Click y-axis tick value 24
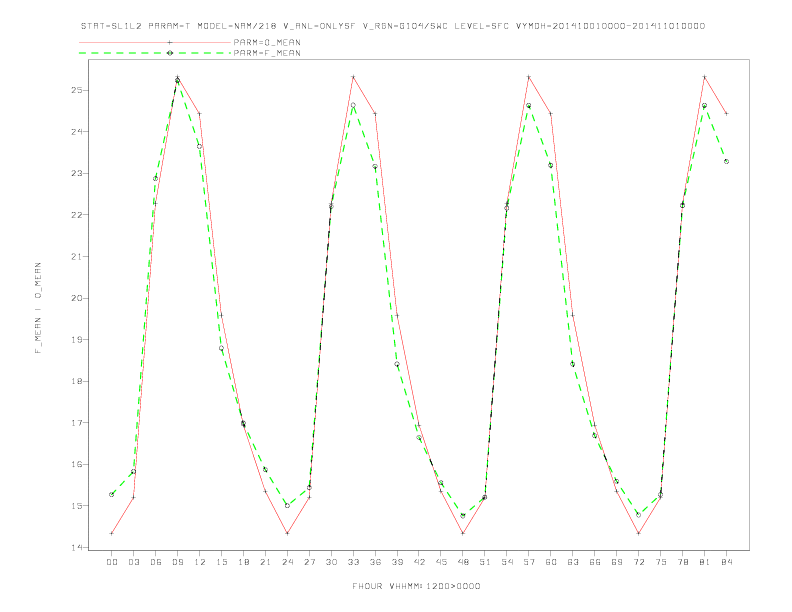The image size is (792, 612). [x=76, y=132]
